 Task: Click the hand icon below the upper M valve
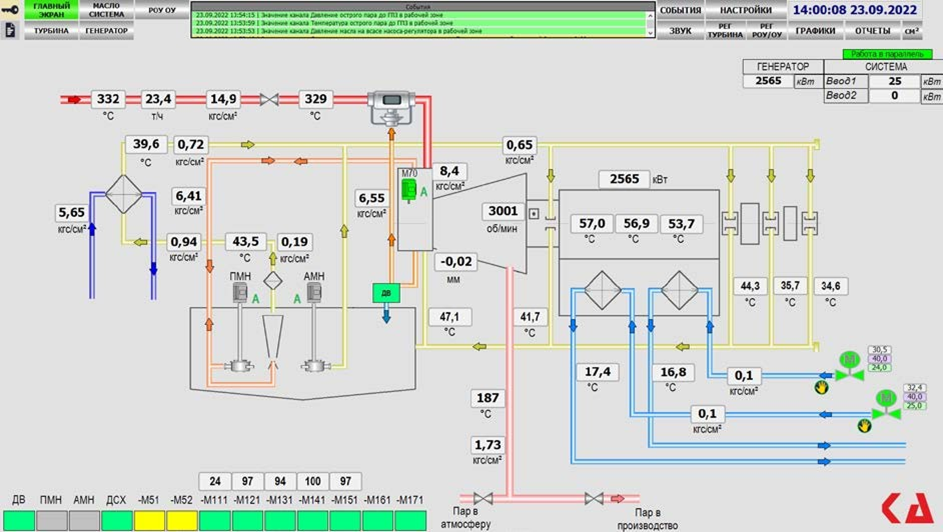coord(822,388)
